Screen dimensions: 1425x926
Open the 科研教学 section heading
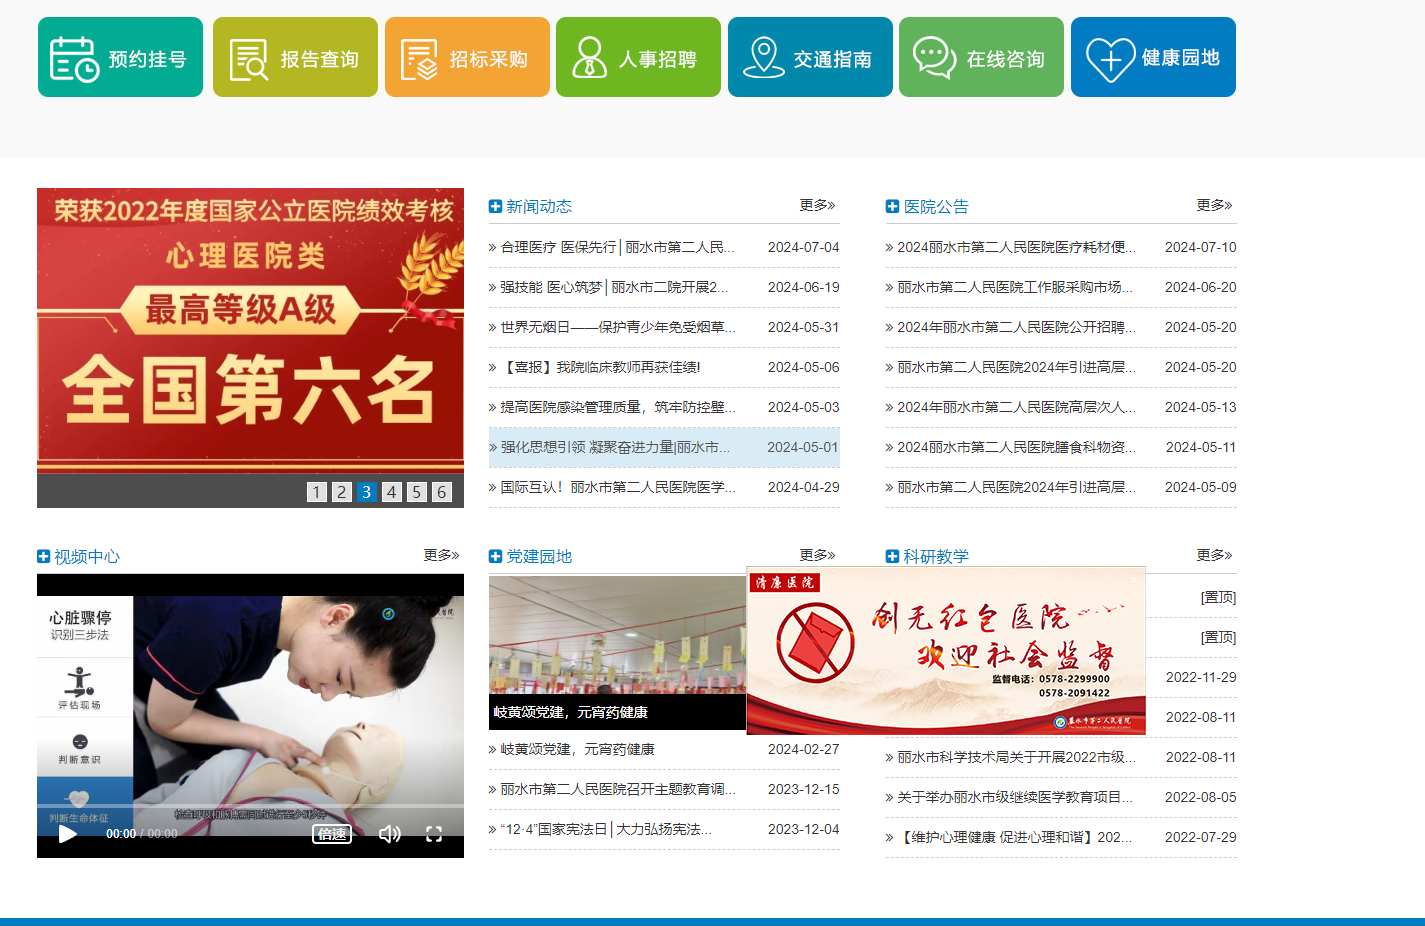[936, 556]
